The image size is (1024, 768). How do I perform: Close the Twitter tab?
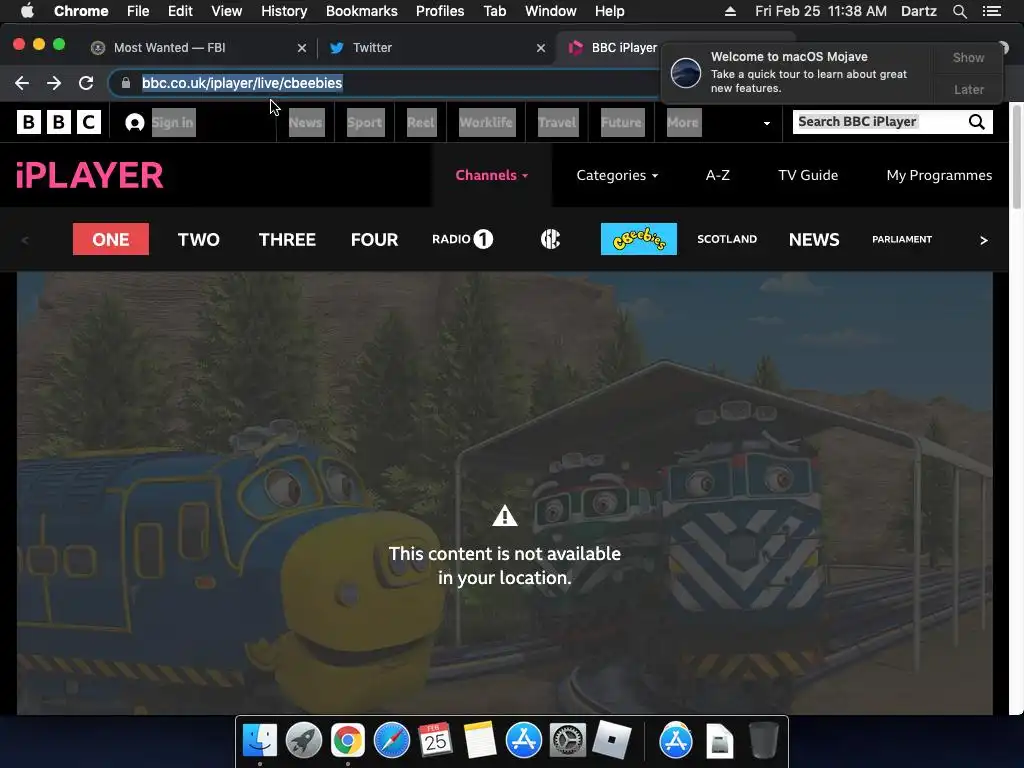click(x=541, y=48)
